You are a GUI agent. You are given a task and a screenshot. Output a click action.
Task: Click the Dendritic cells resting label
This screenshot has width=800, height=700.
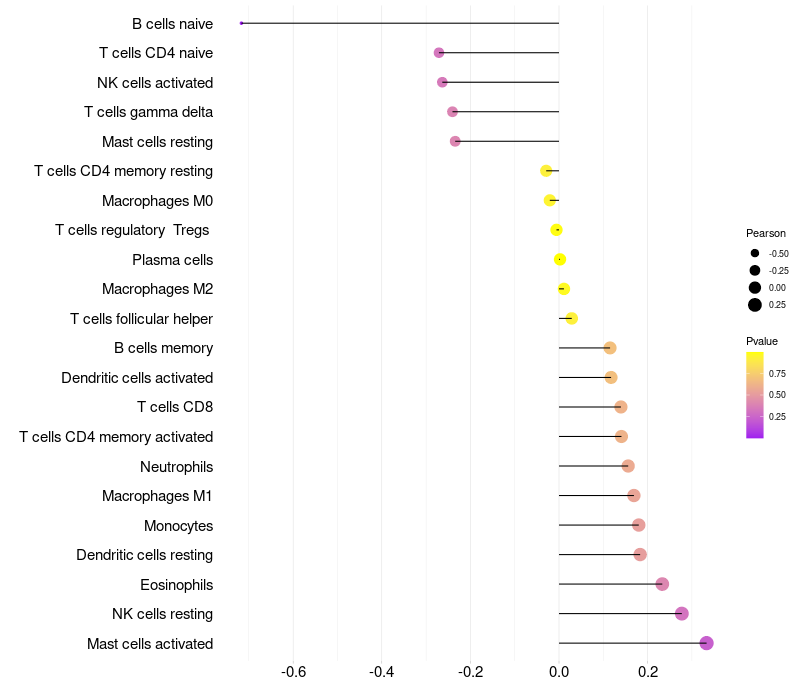click(x=145, y=555)
